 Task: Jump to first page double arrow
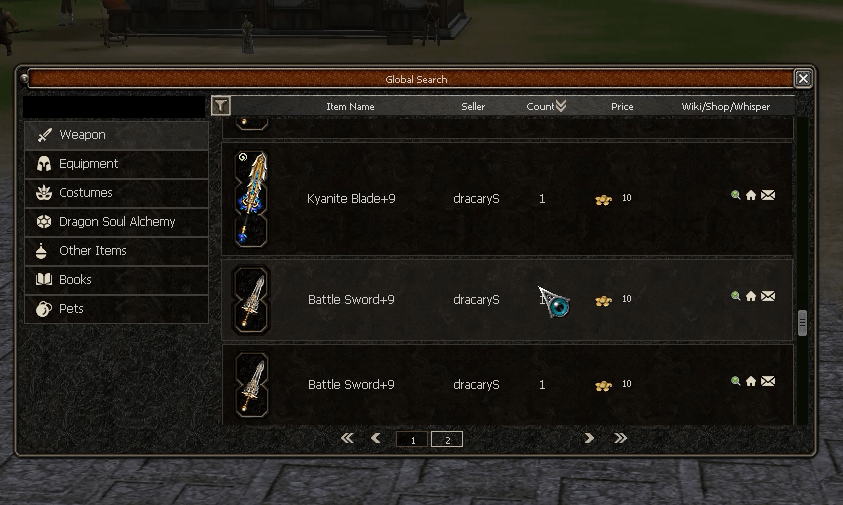pos(347,438)
